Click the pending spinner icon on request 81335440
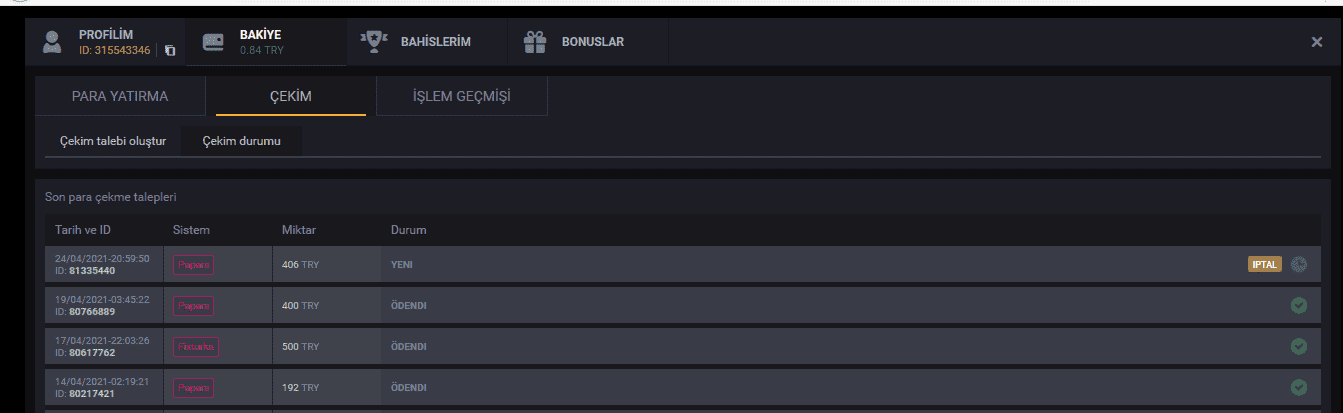1343x413 pixels. click(1299, 265)
